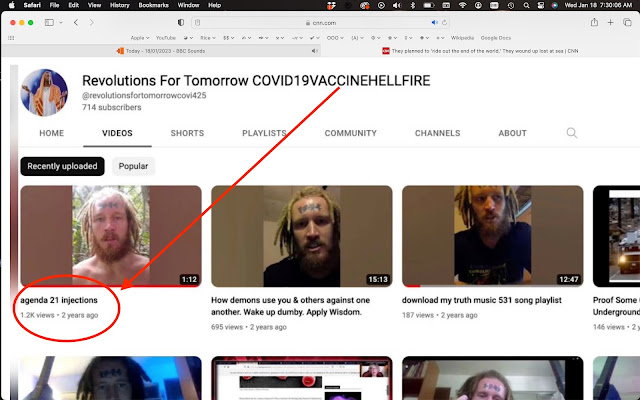Go forward with the forward arrow

tap(91, 22)
